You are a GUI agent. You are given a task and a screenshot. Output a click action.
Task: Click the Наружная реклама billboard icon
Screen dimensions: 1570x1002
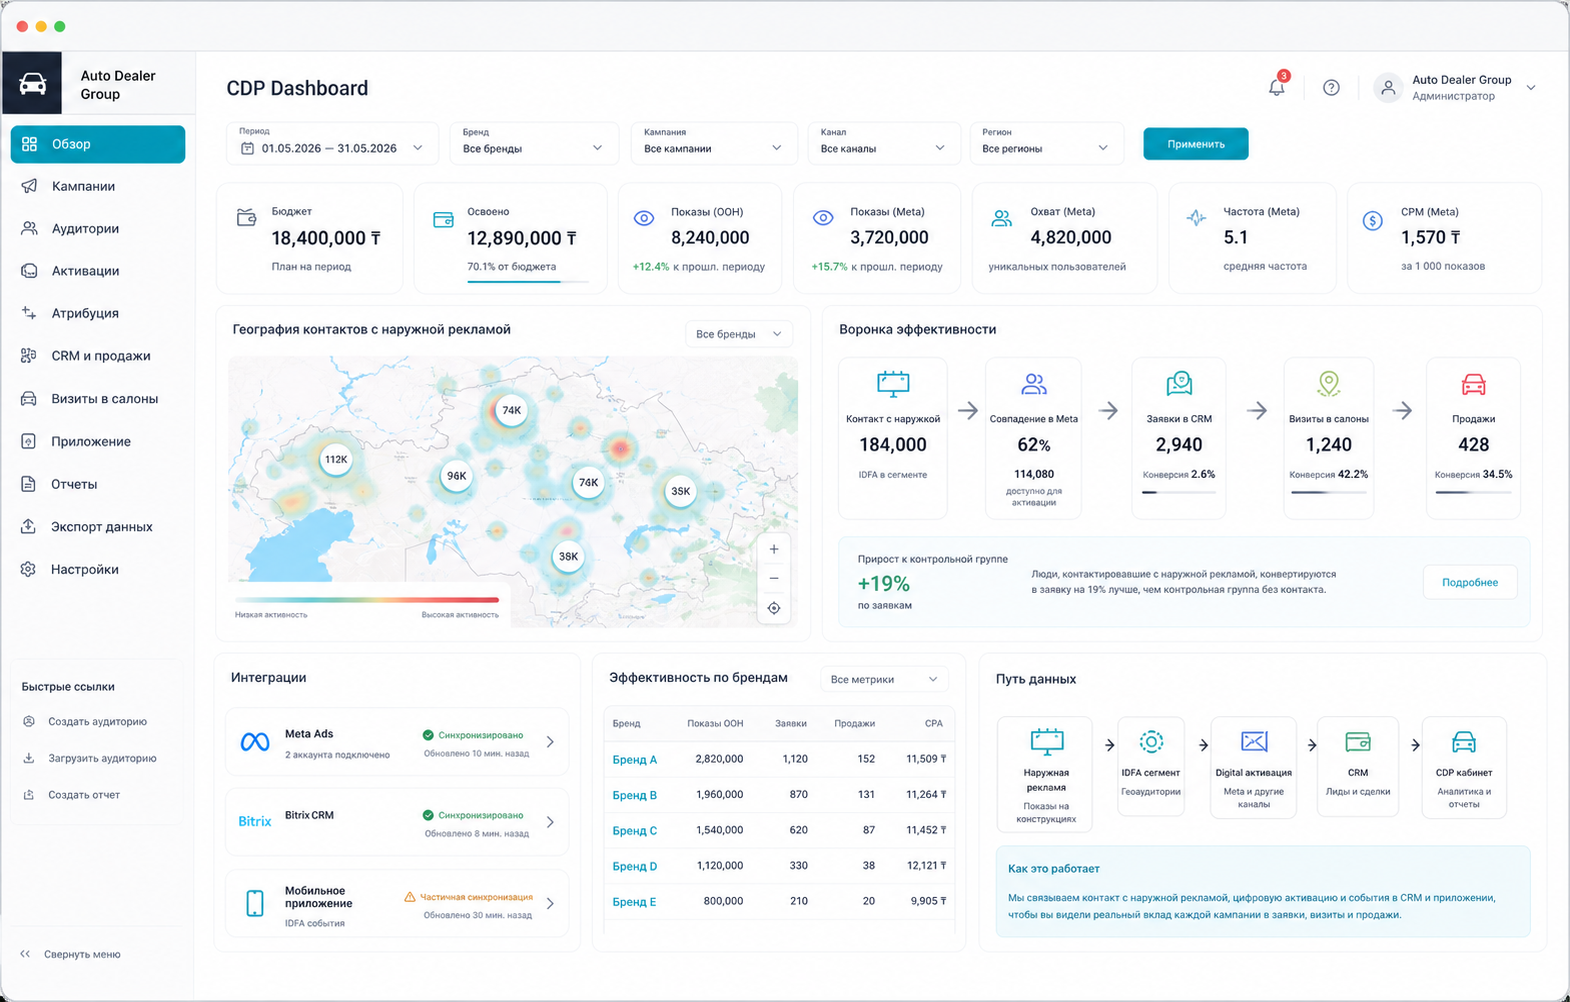pyautogui.click(x=1046, y=742)
